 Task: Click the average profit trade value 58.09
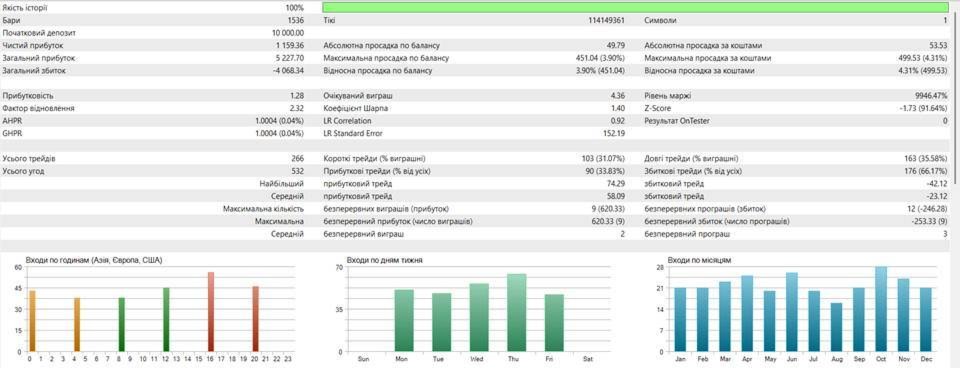click(615, 196)
